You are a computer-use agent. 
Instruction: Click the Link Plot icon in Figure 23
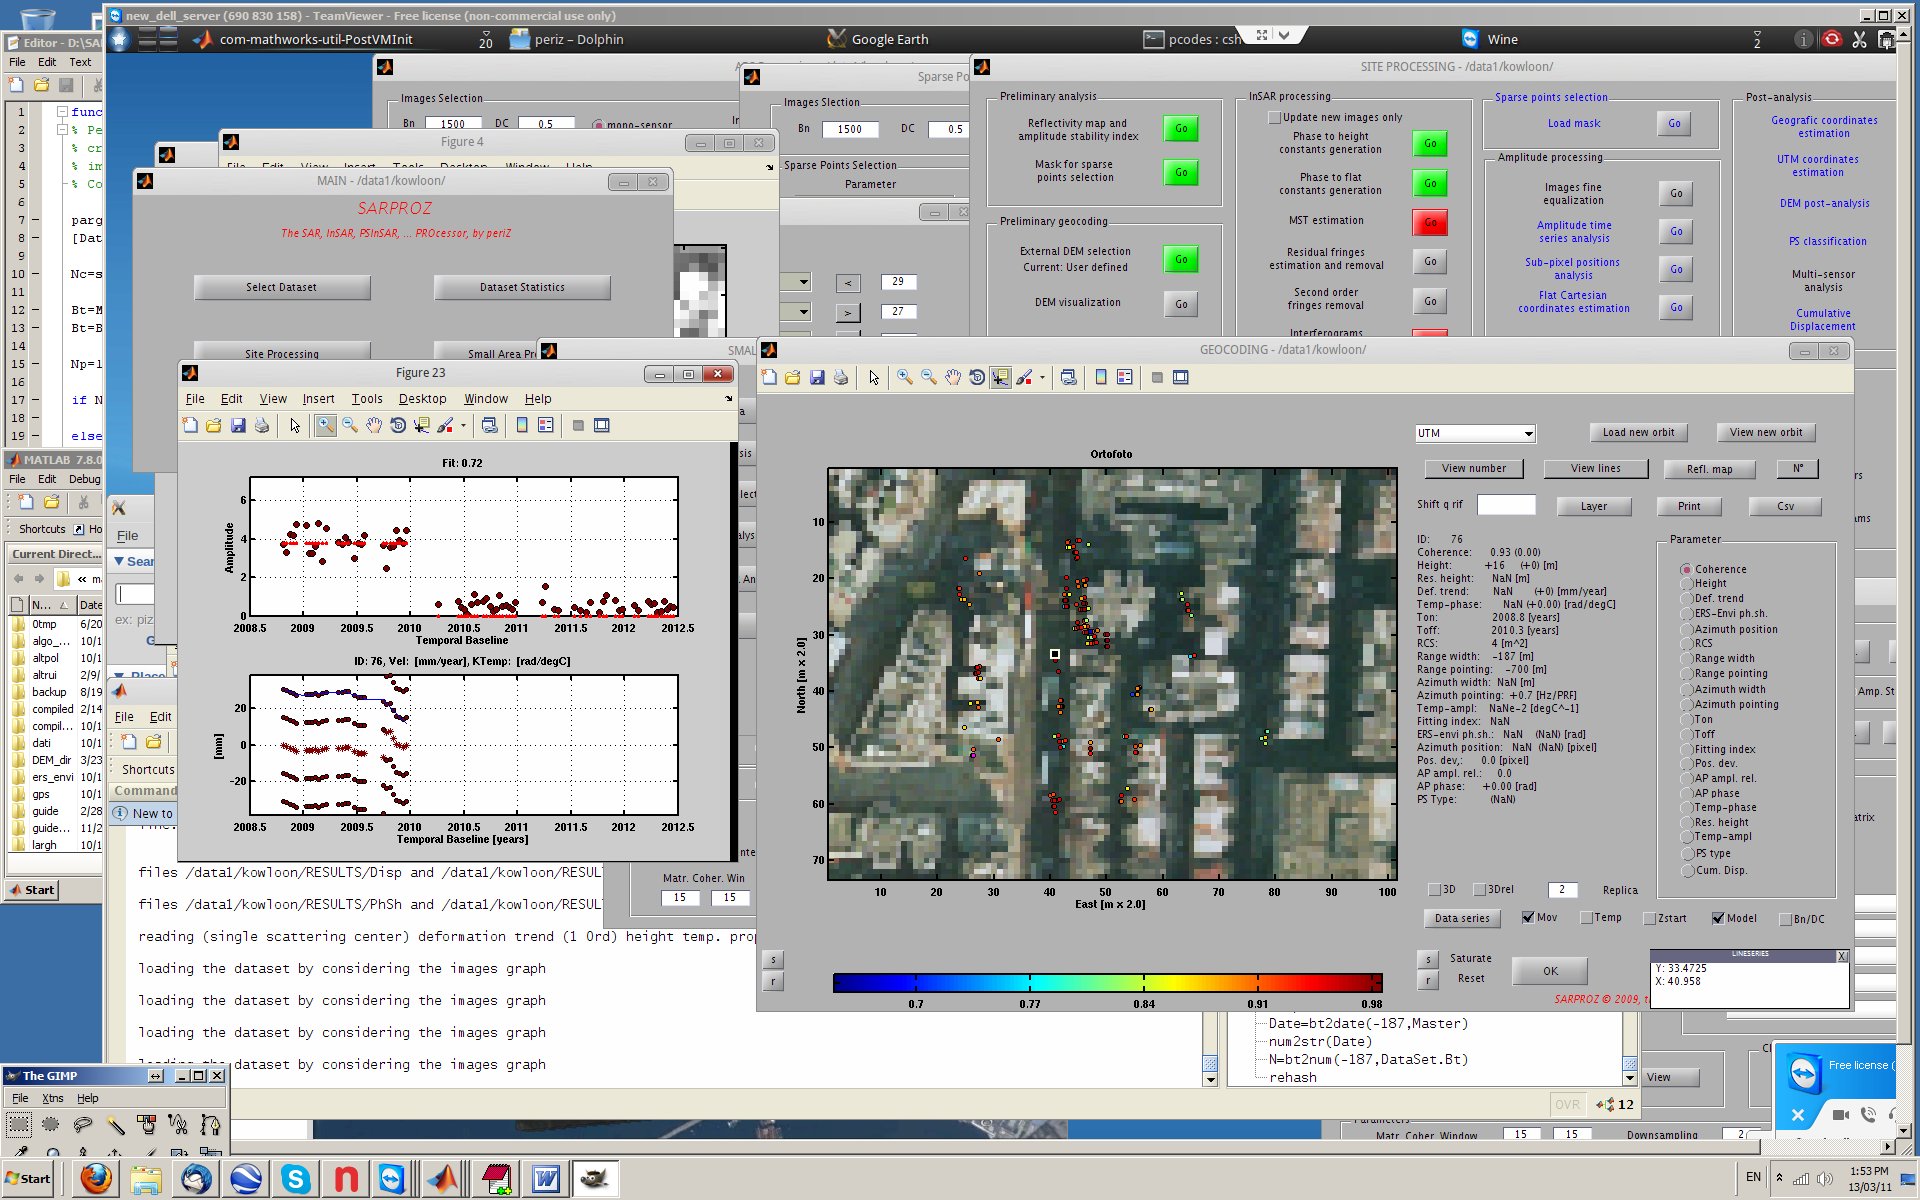pos(489,426)
